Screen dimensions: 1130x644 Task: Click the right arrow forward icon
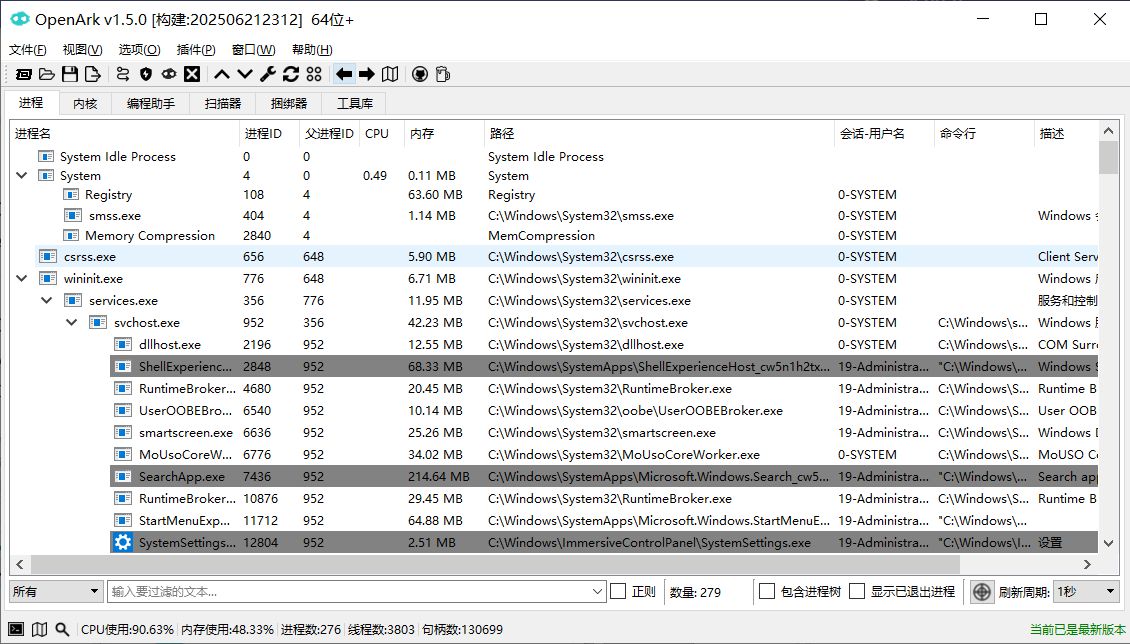(x=367, y=74)
